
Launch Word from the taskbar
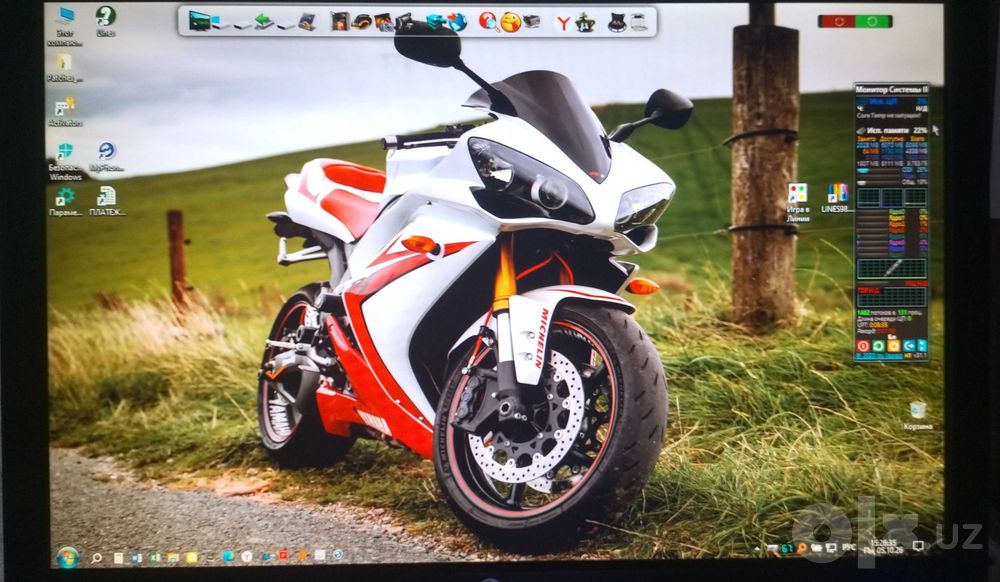pos(136,558)
